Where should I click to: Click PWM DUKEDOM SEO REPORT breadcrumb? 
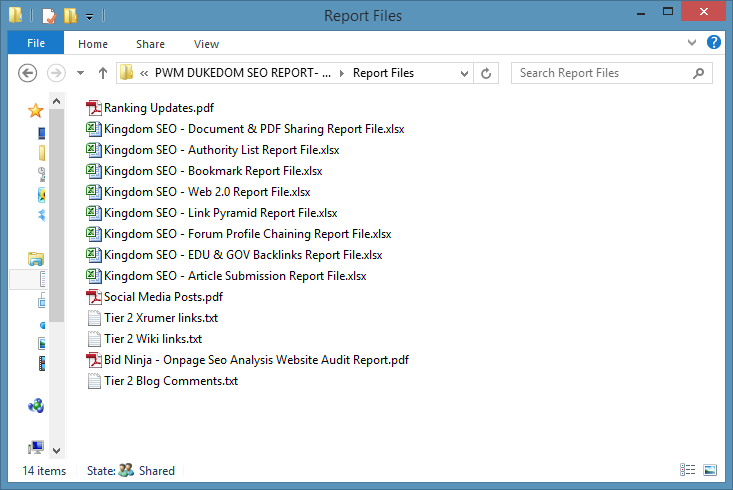click(x=243, y=73)
